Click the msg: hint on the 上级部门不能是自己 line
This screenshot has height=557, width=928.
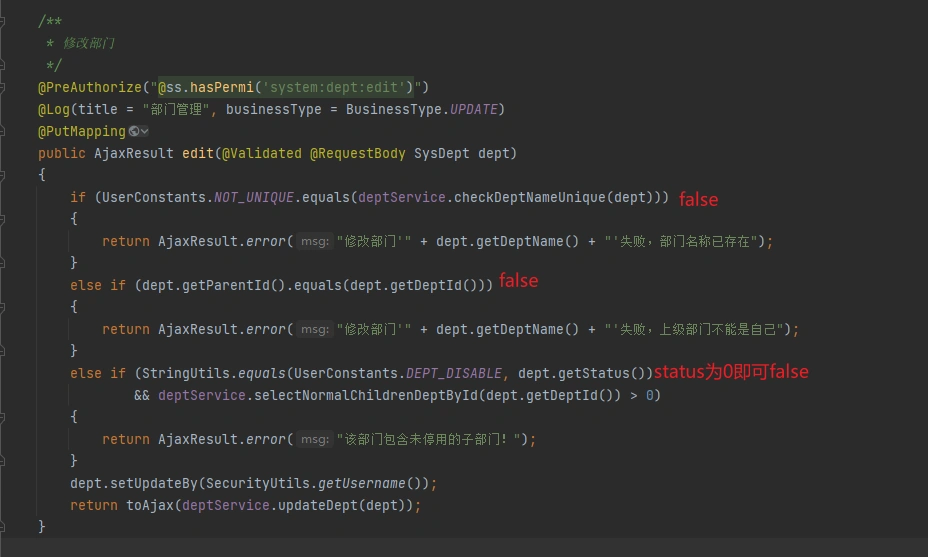point(315,329)
